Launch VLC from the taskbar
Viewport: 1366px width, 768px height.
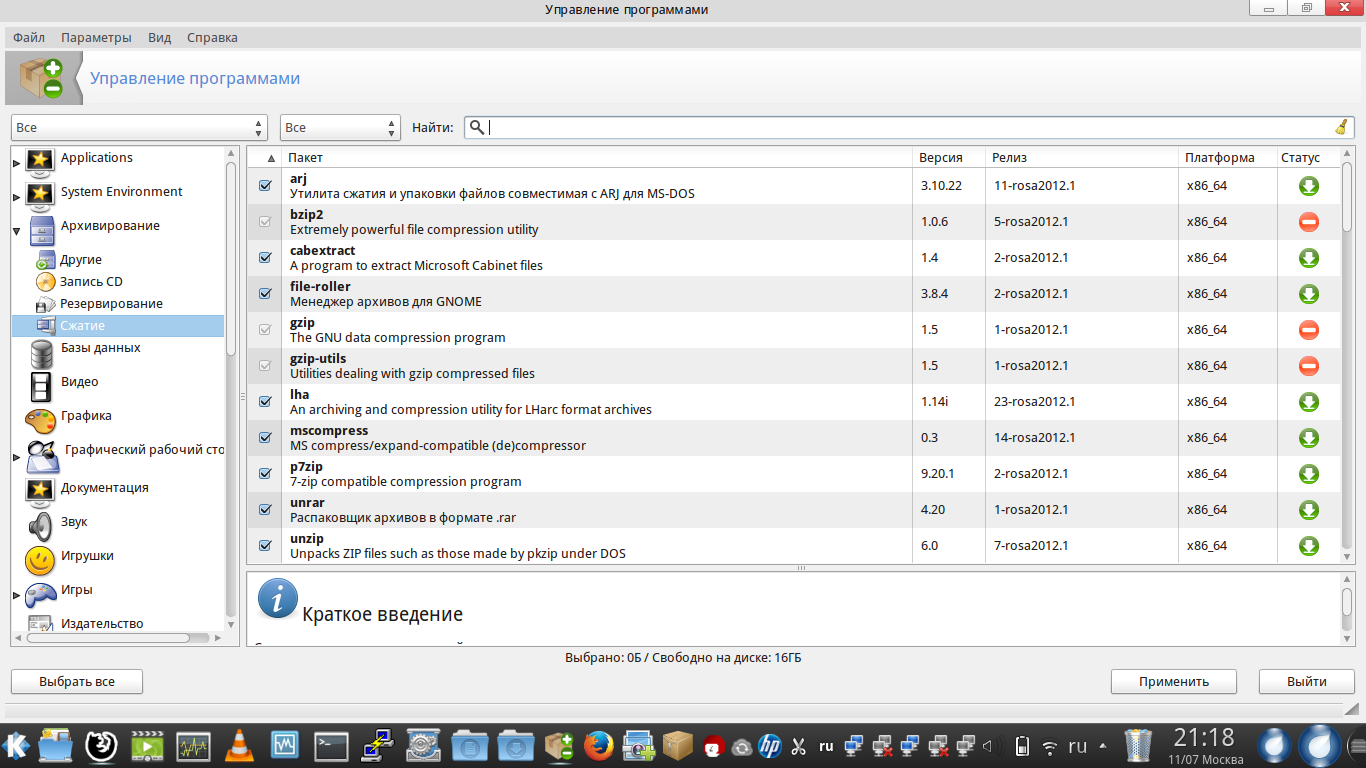[238, 745]
